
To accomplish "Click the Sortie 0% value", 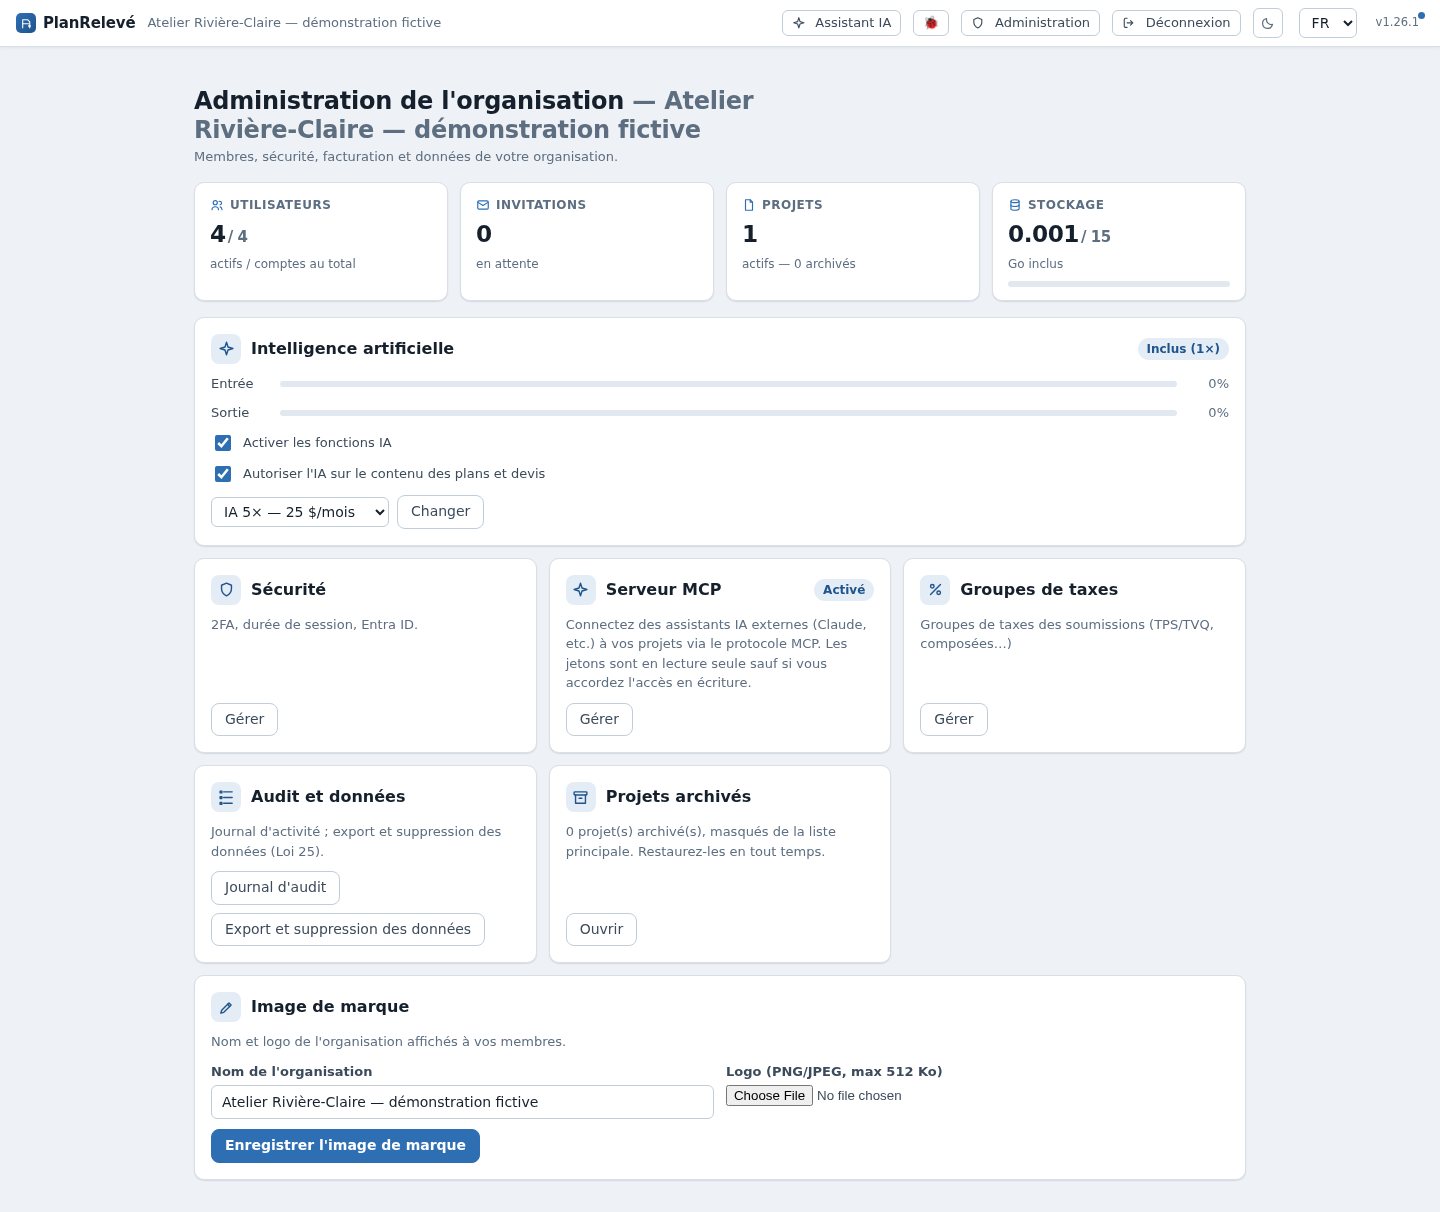I will pos(1218,413).
